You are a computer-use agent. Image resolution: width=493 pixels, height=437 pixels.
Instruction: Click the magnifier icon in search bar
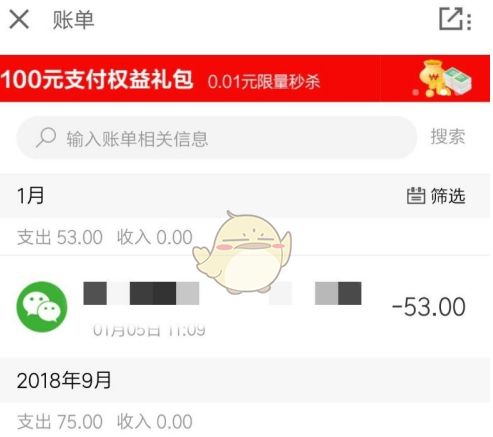[x=46, y=137]
